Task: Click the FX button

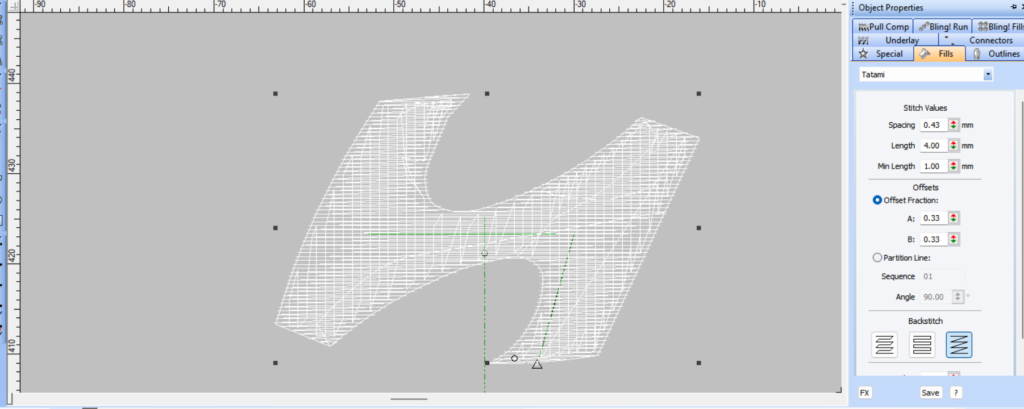Action: pyautogui.click(x=865, y=393)
